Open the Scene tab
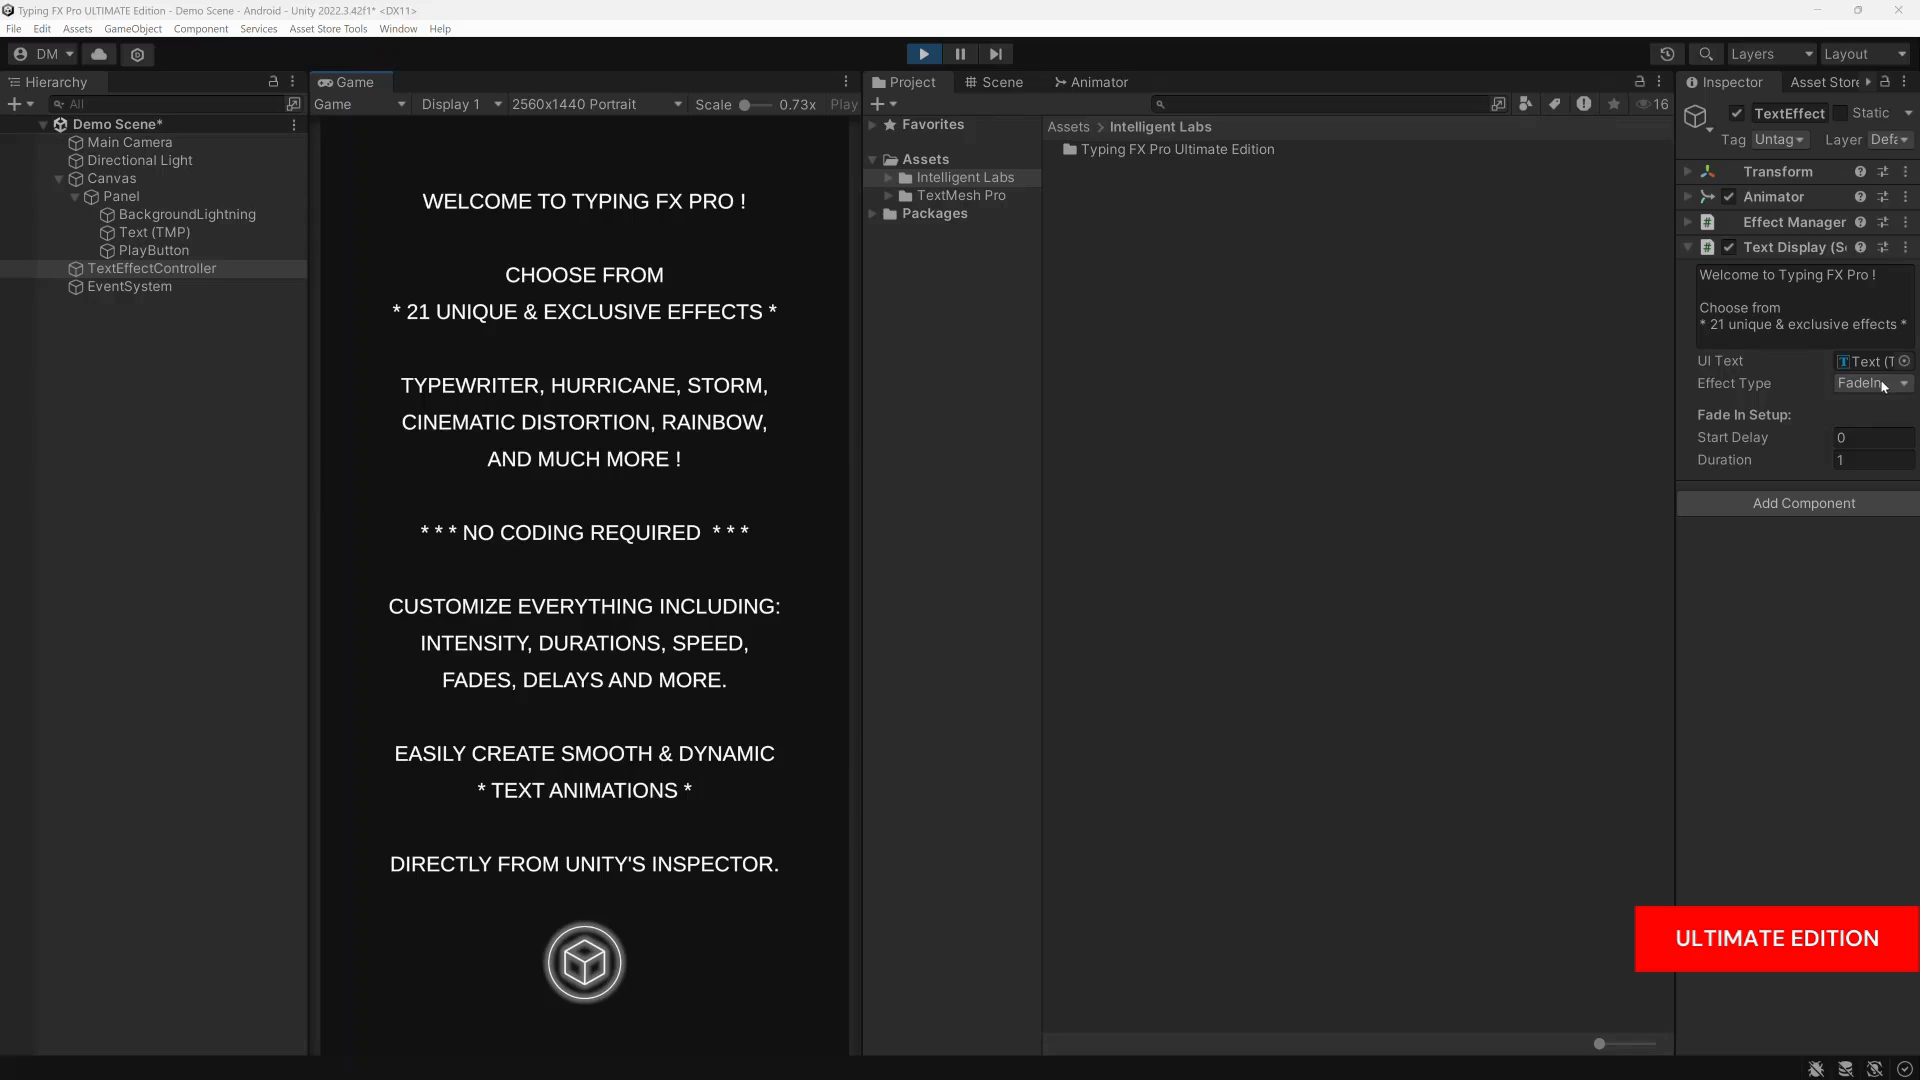1920x1080 pixels. click(x=1004, y=82)
